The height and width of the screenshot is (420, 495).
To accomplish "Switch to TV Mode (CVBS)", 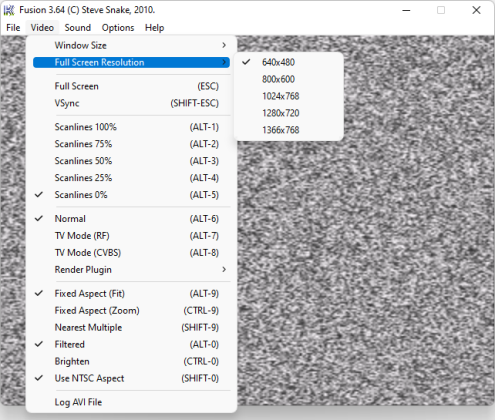I will (131, 253).
